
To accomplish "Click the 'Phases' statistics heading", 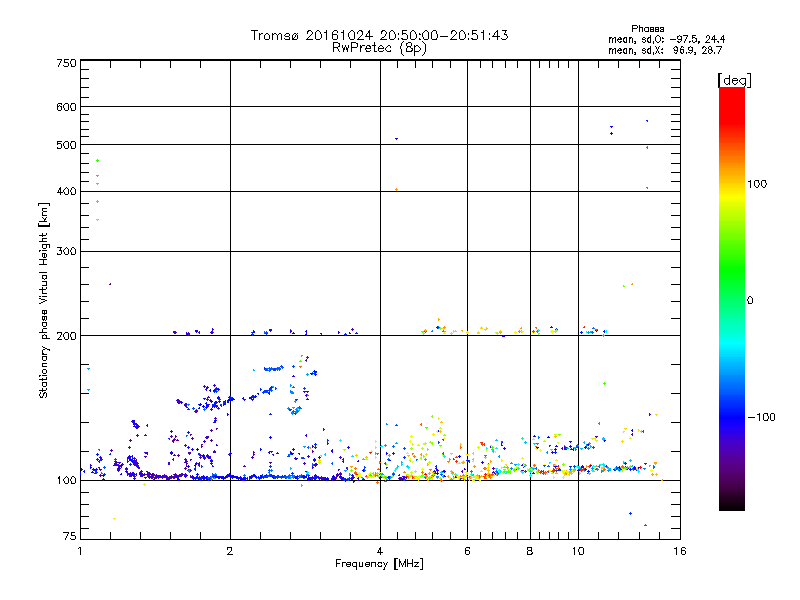I will [647, 29].
